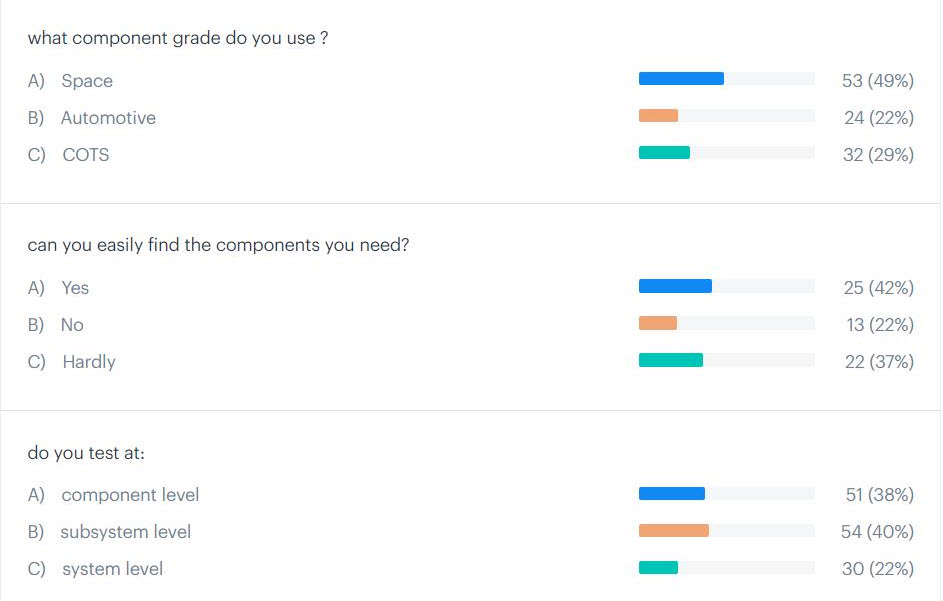Click the orange bar for Automotive
Image resolution: width=943 pixels, height=601 pixels.
658,116
